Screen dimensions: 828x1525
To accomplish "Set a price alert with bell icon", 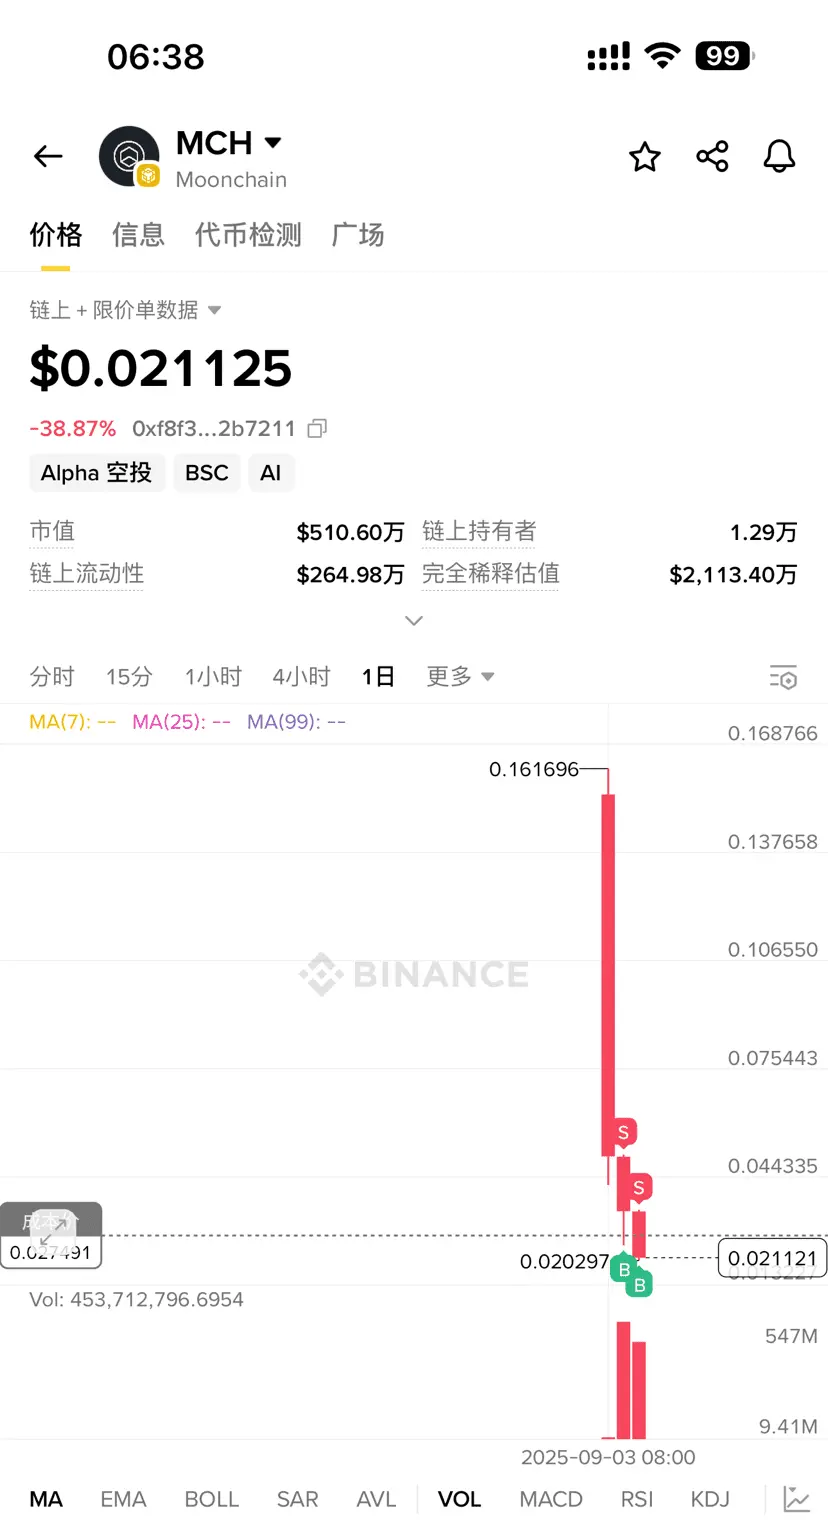I will click(779, 157).
